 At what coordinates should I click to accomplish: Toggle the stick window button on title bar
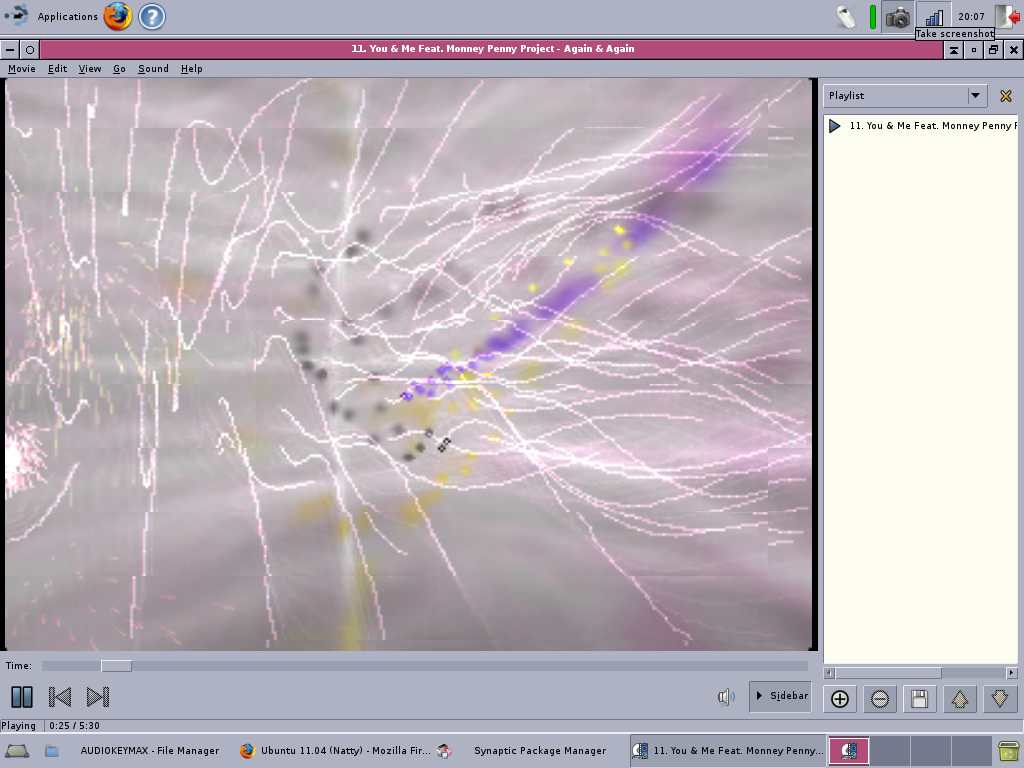[x=30, y=50]
